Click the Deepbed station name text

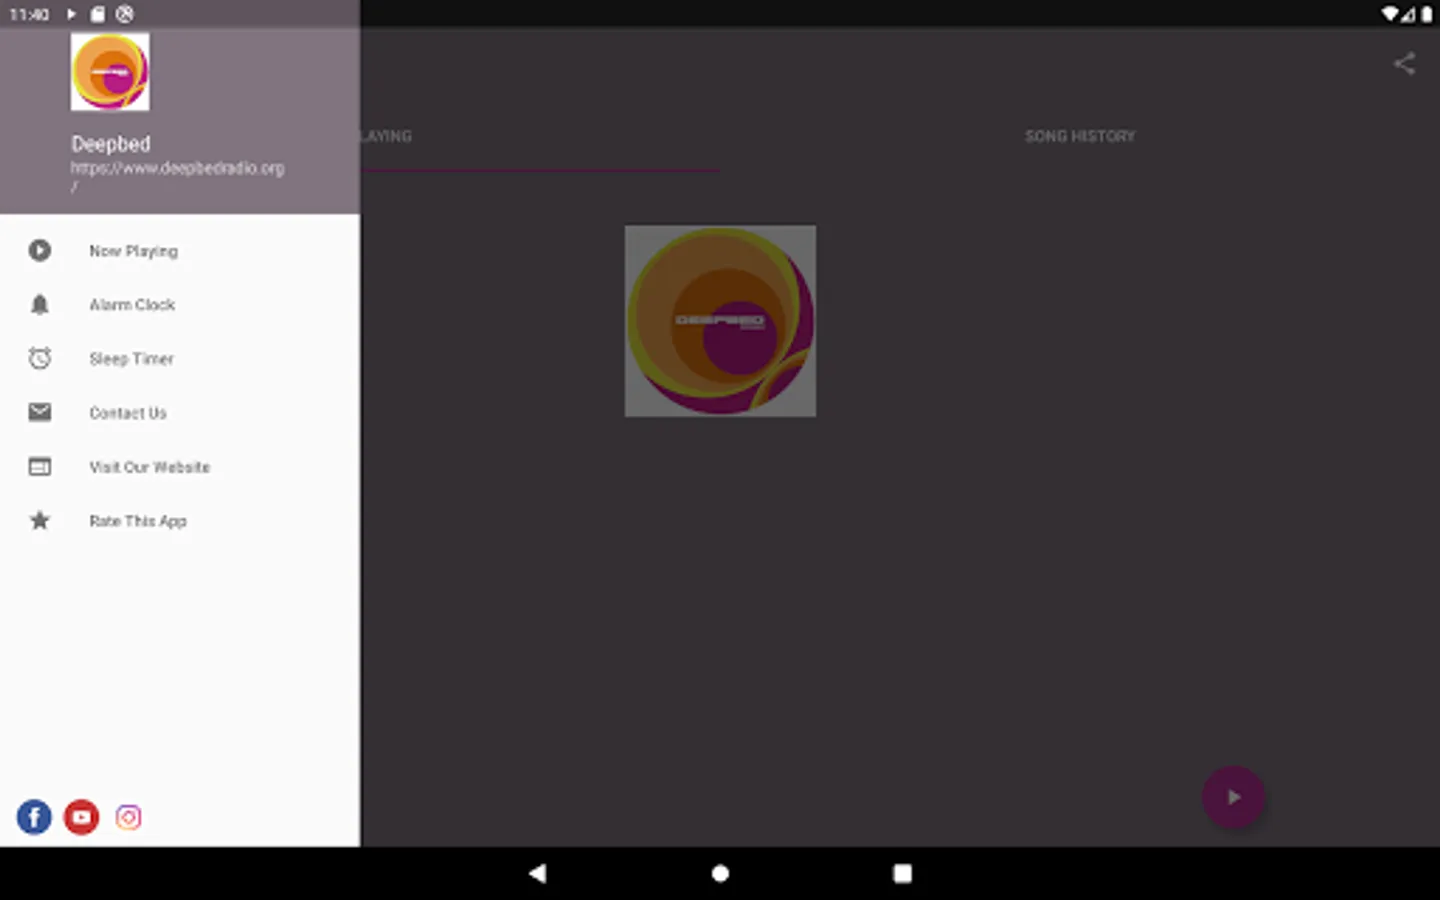[x=111, y=144]
